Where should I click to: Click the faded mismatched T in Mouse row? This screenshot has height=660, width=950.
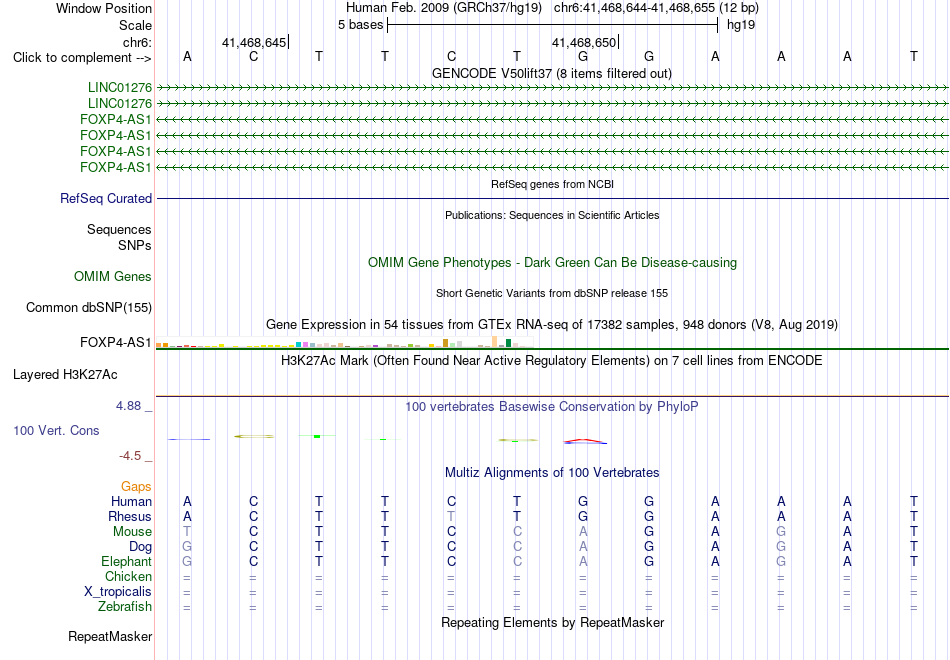(x=187, y=532)
